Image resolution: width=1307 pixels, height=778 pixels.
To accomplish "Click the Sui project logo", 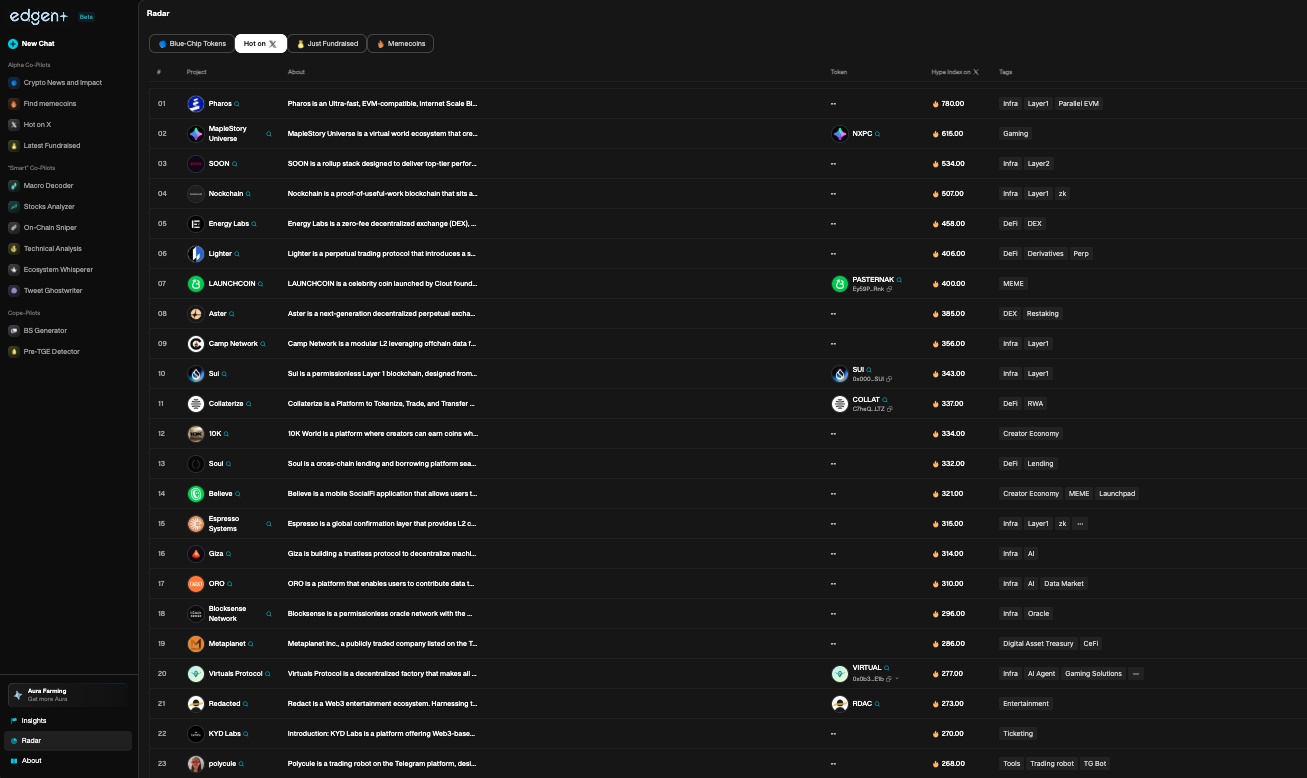I will click(x=196, y=374).
